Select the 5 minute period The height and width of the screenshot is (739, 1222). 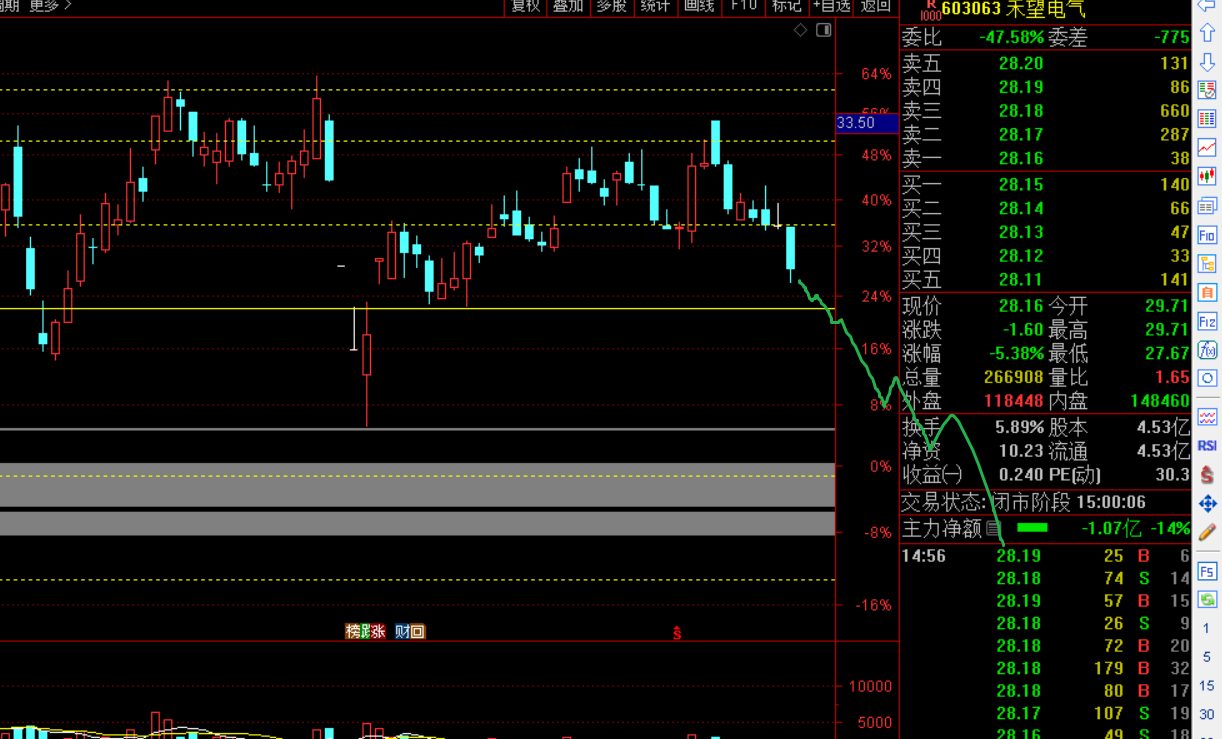point(1207,657)
